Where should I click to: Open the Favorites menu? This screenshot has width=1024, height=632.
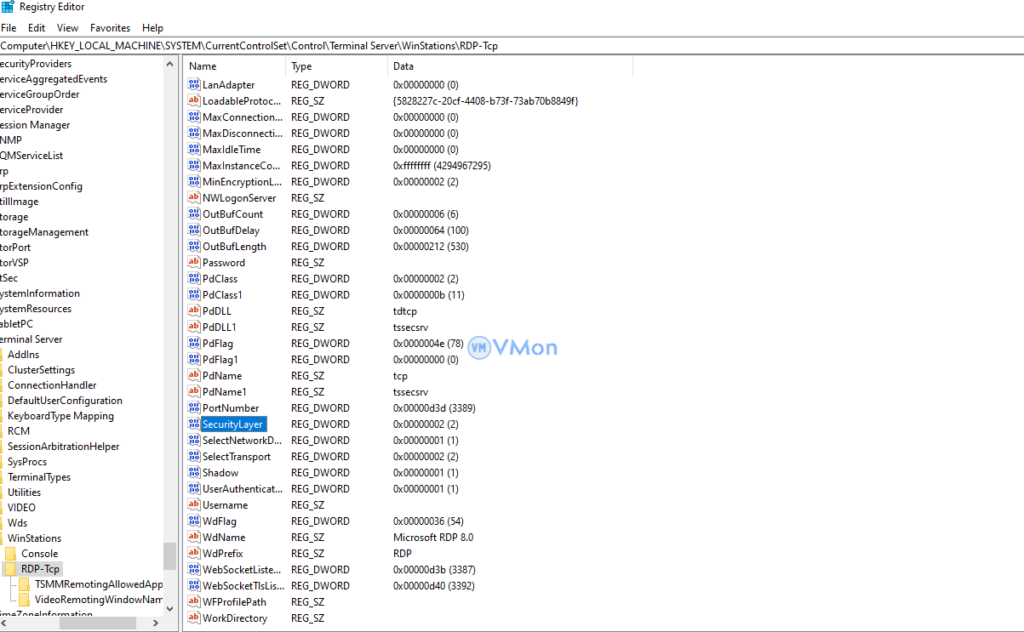tap(110, 28)
